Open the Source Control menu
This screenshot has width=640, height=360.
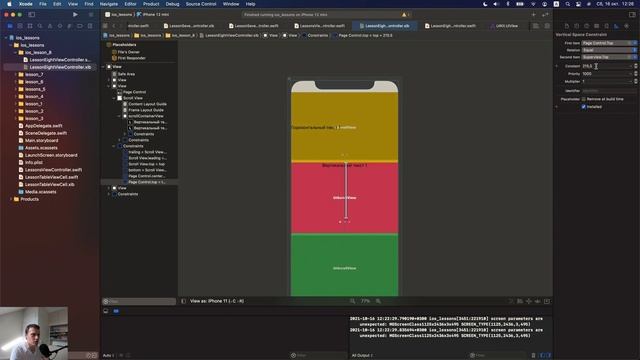click(201, 4)
